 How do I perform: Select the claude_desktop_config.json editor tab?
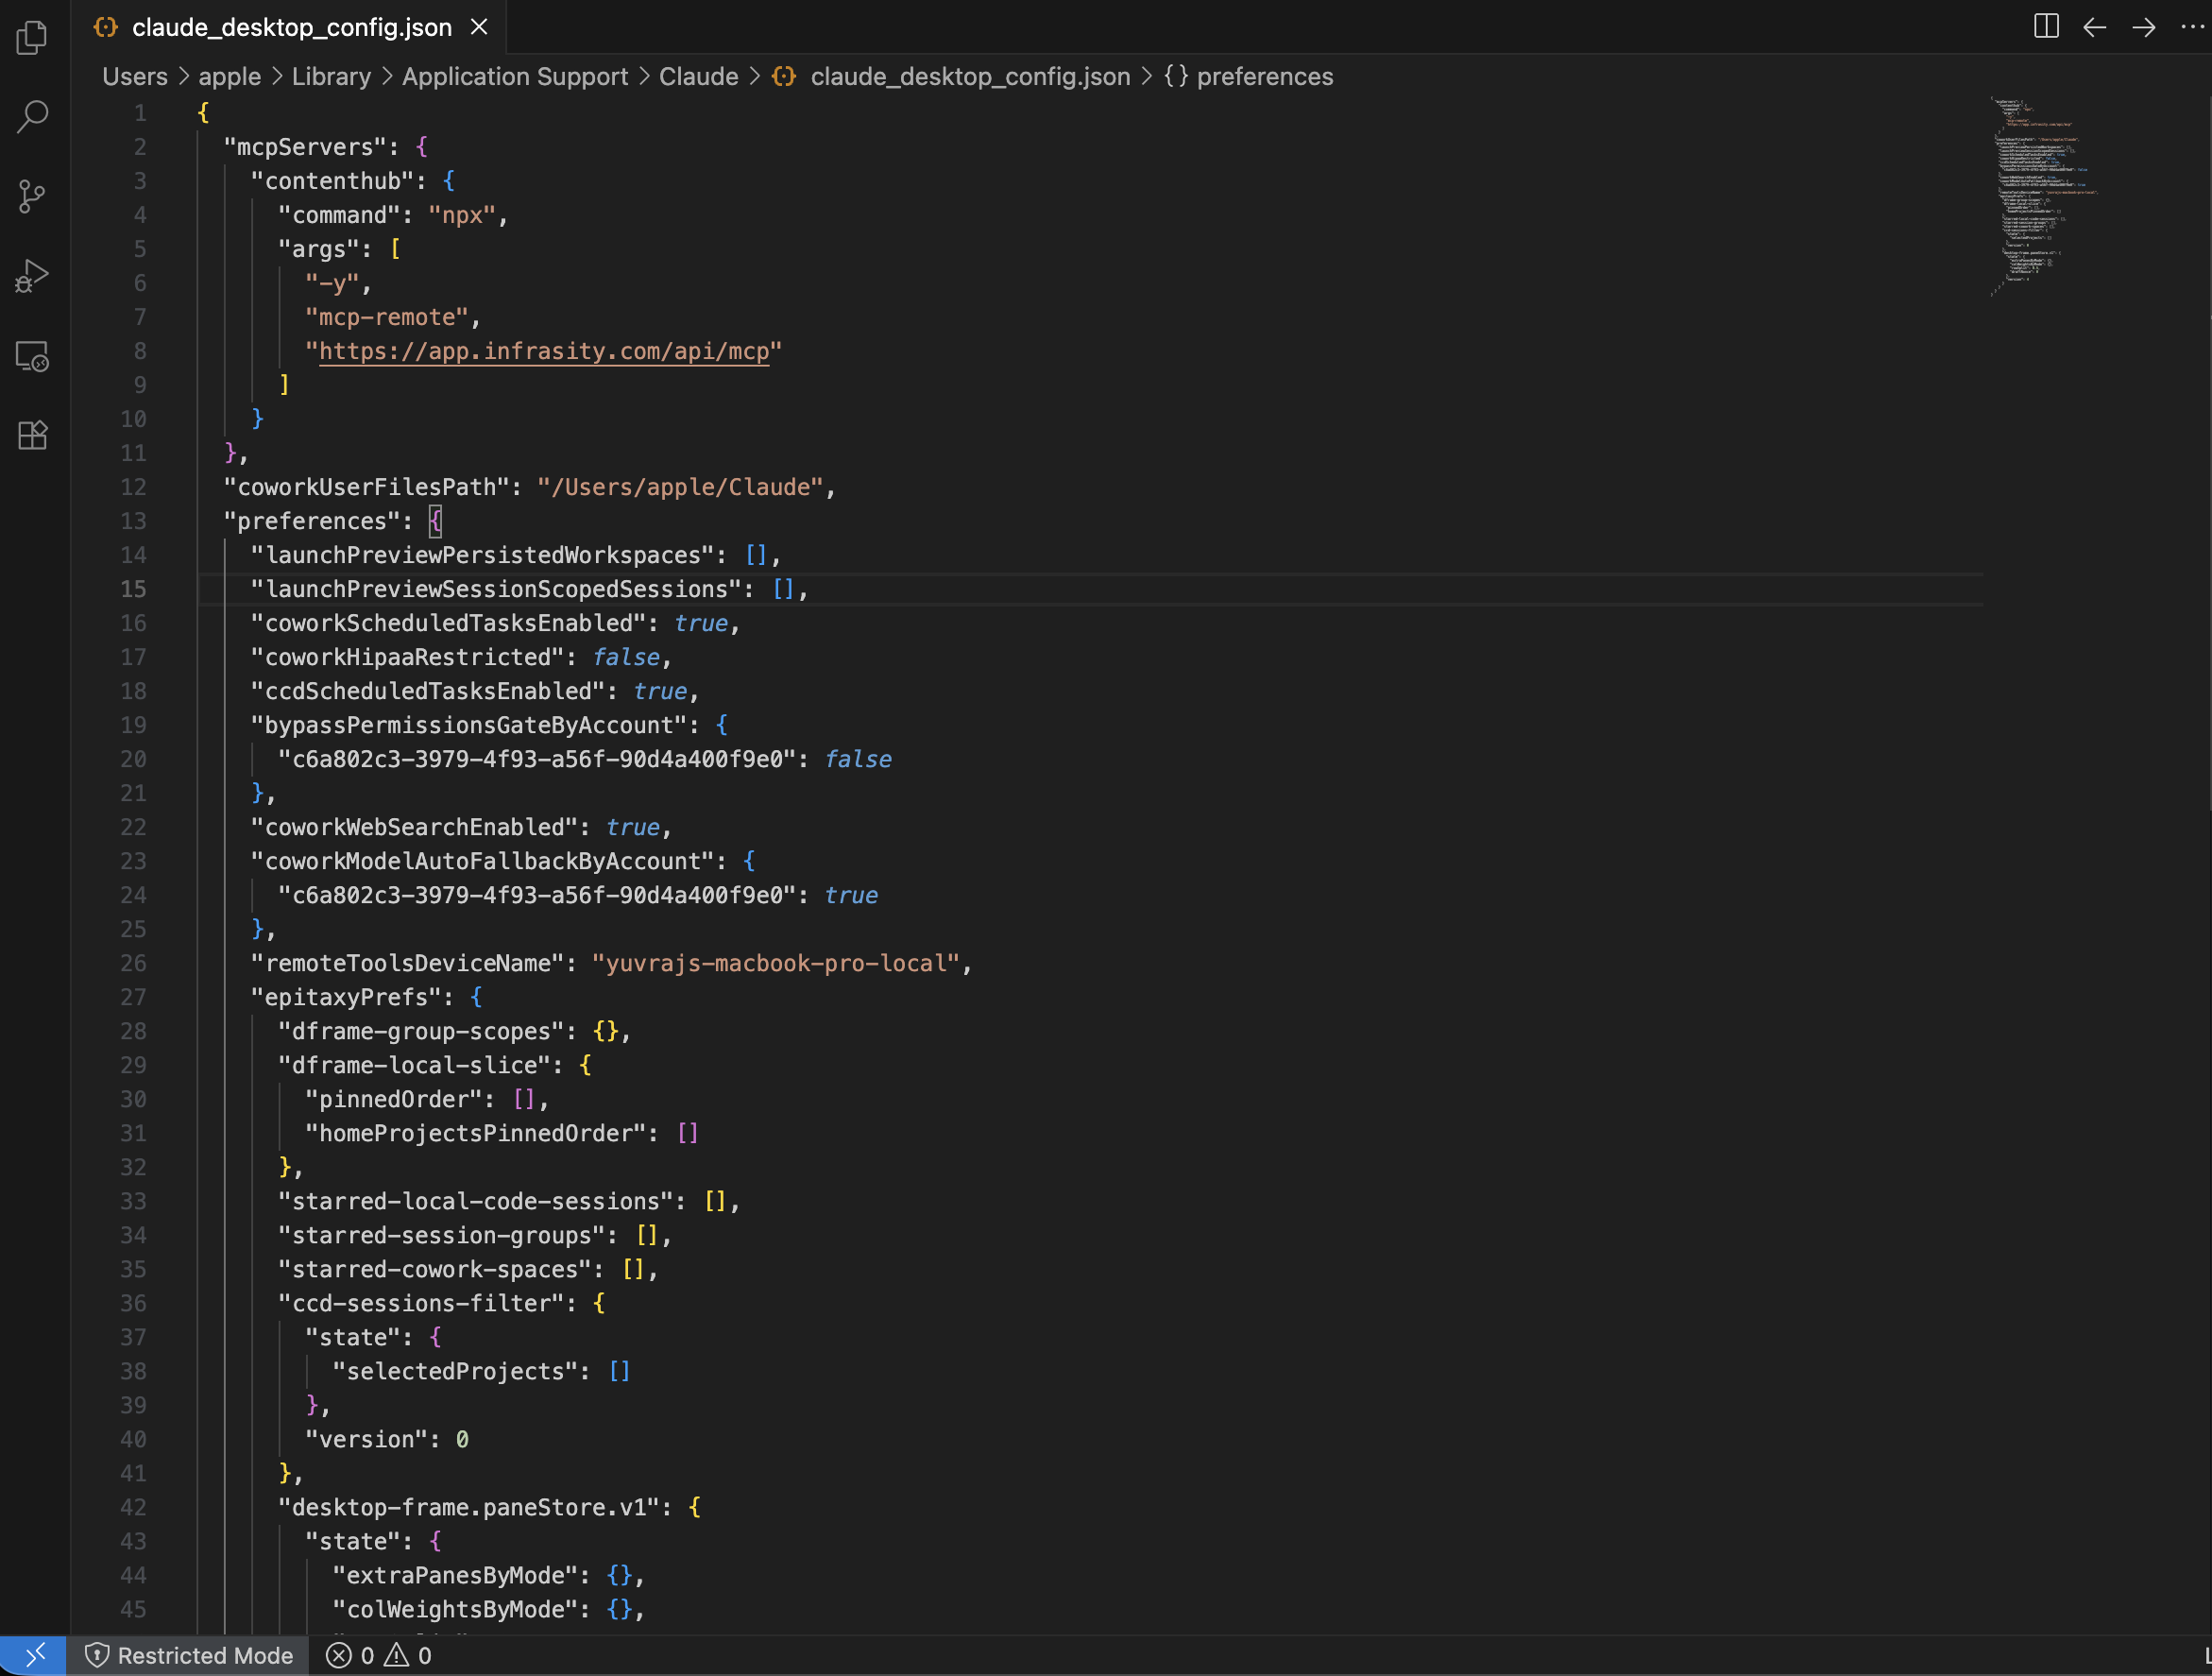click(x=289, y=27)
